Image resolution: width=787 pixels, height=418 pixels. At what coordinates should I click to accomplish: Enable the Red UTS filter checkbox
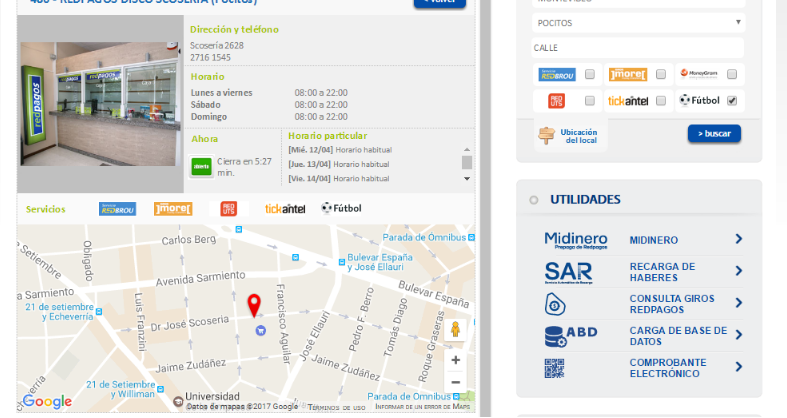(590, 100)
